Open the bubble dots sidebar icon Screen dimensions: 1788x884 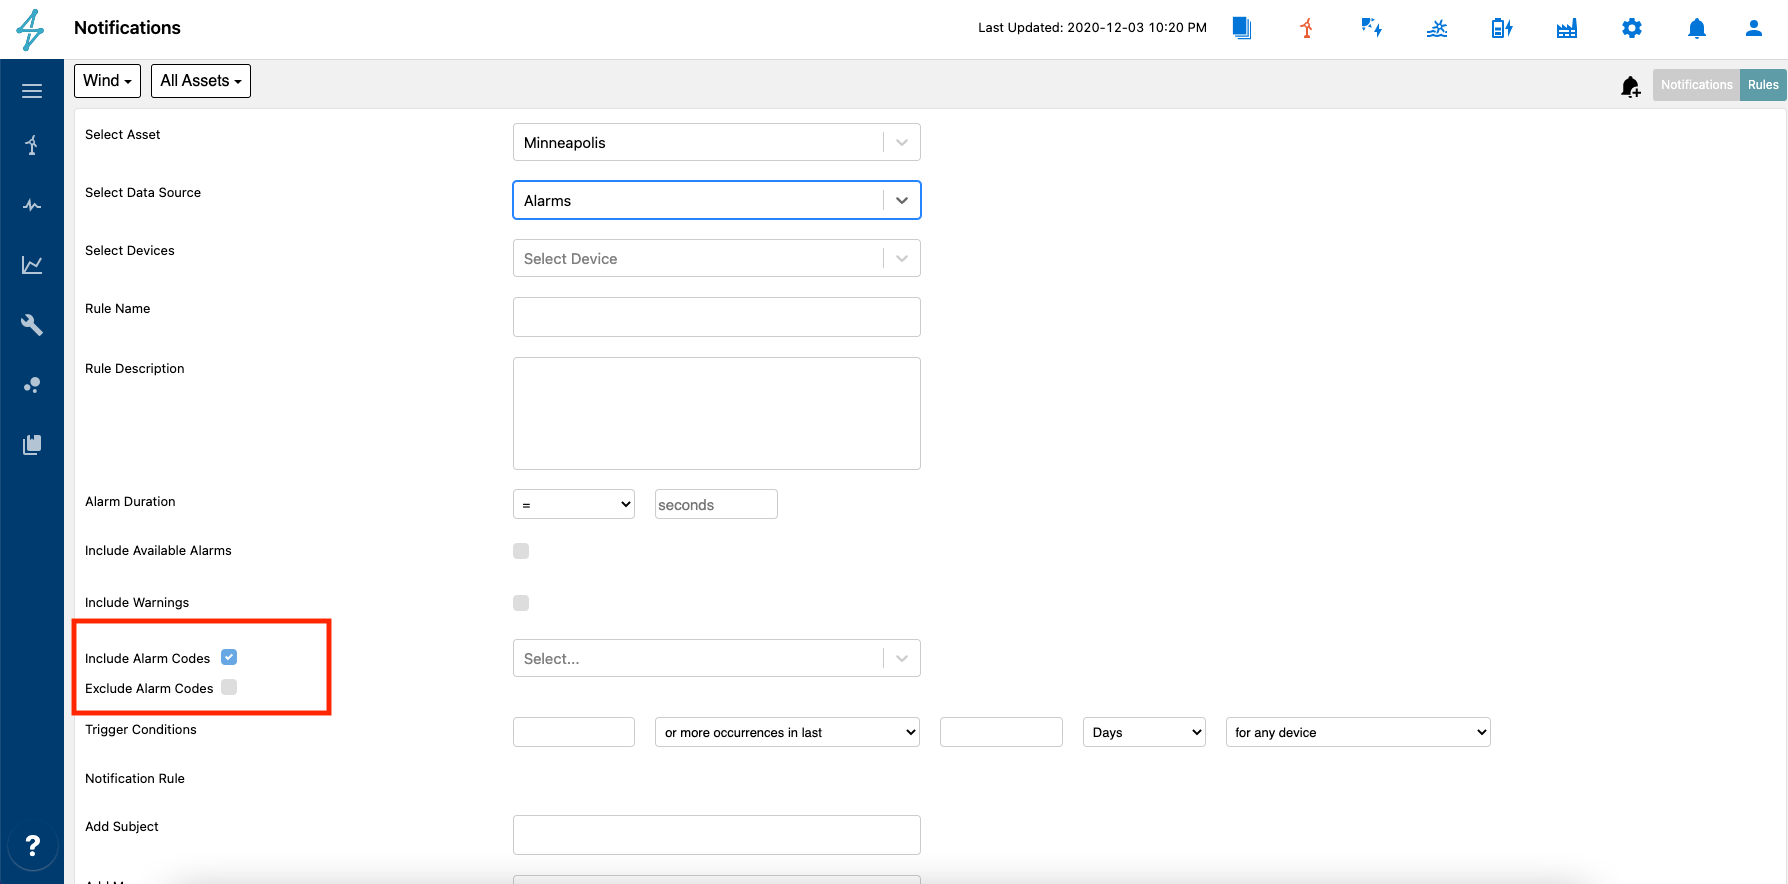pos(32,385)
